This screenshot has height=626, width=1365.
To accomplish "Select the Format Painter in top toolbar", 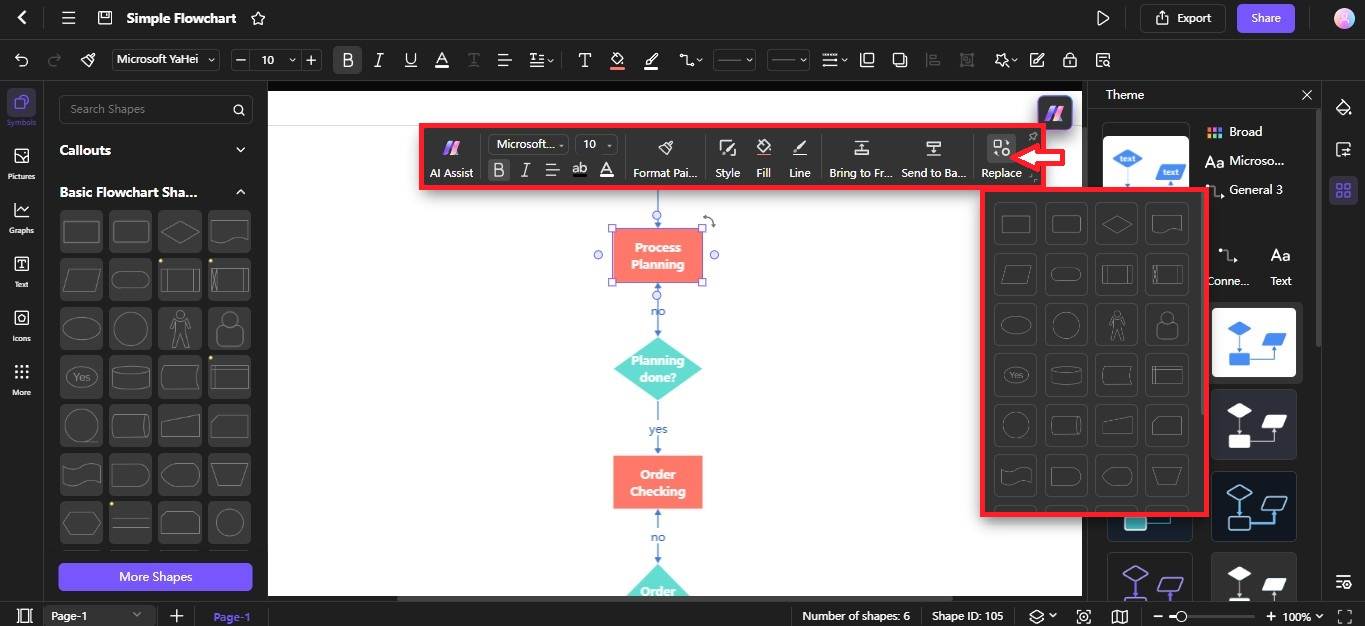I will [88, 60].
